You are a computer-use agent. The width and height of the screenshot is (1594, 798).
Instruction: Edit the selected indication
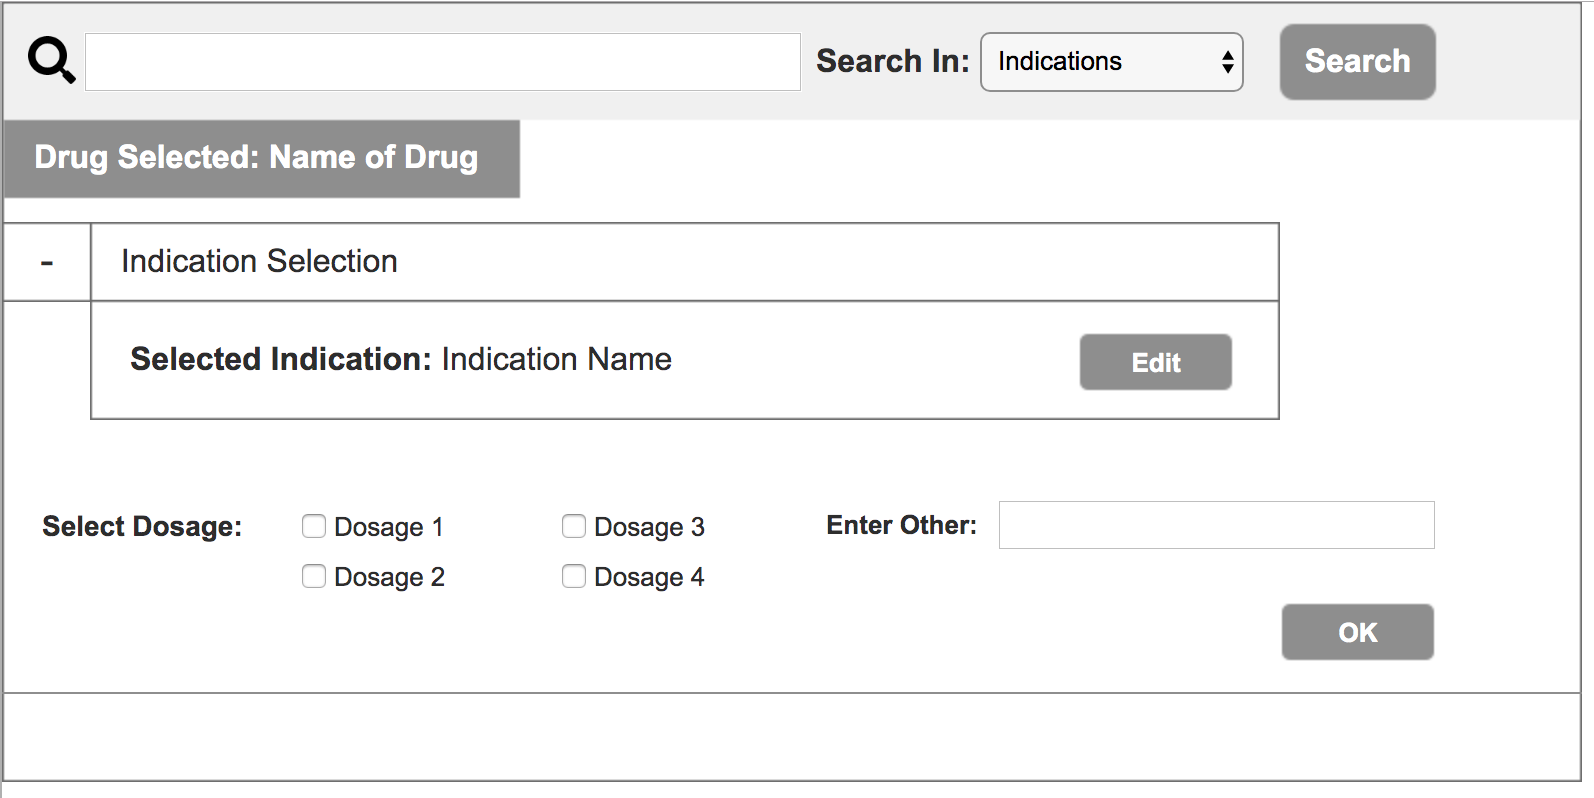pos(1155,362)
